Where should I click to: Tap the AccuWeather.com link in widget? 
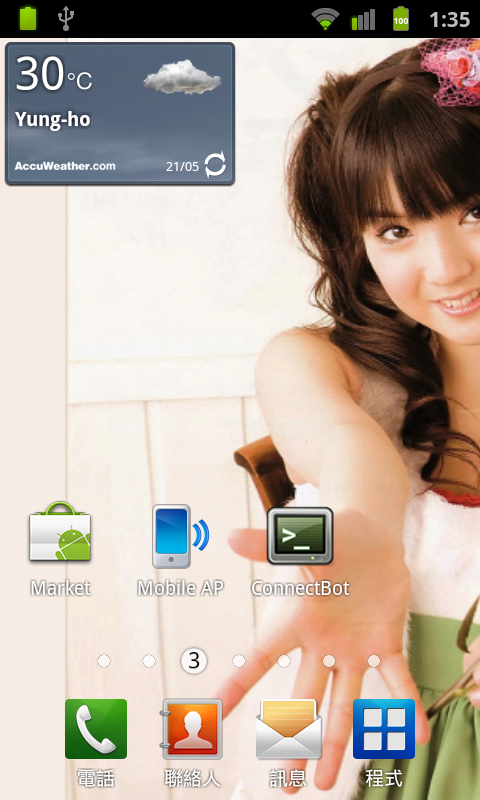pos(65,166)
